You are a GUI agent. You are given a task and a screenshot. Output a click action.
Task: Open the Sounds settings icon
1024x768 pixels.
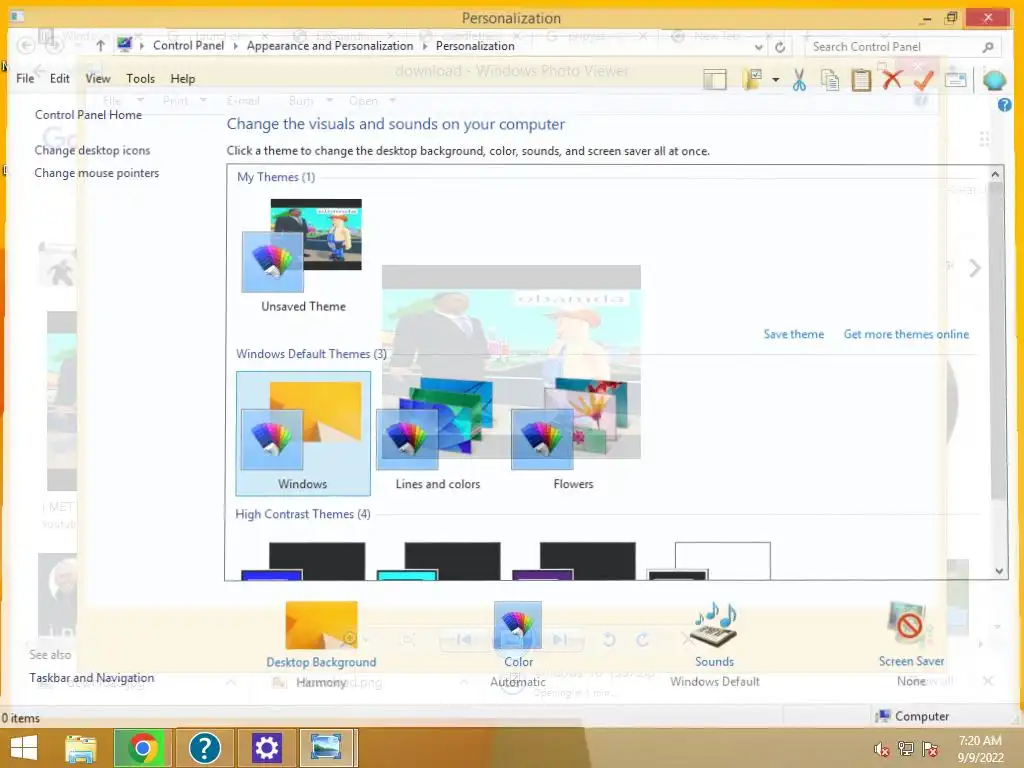(714, 625)
